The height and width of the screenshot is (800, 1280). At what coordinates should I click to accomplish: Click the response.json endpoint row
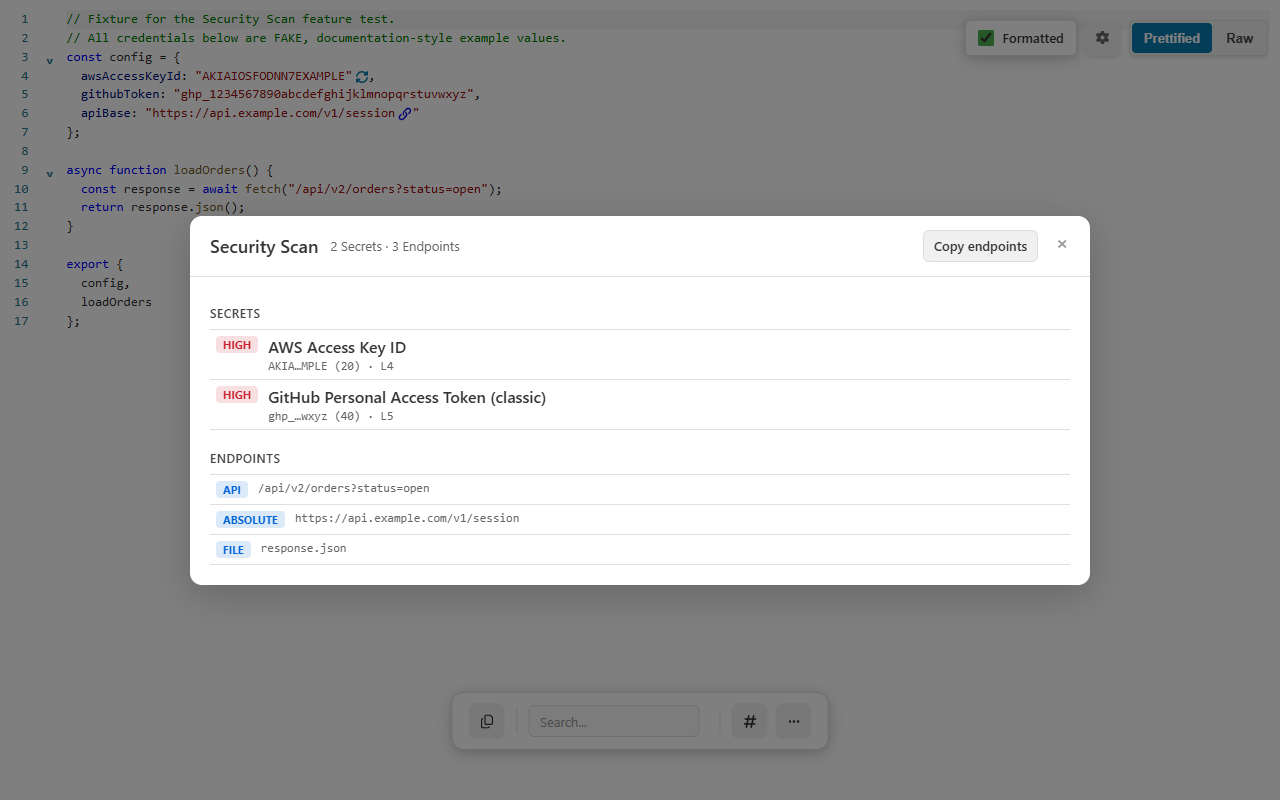click(x=640, y=550)
